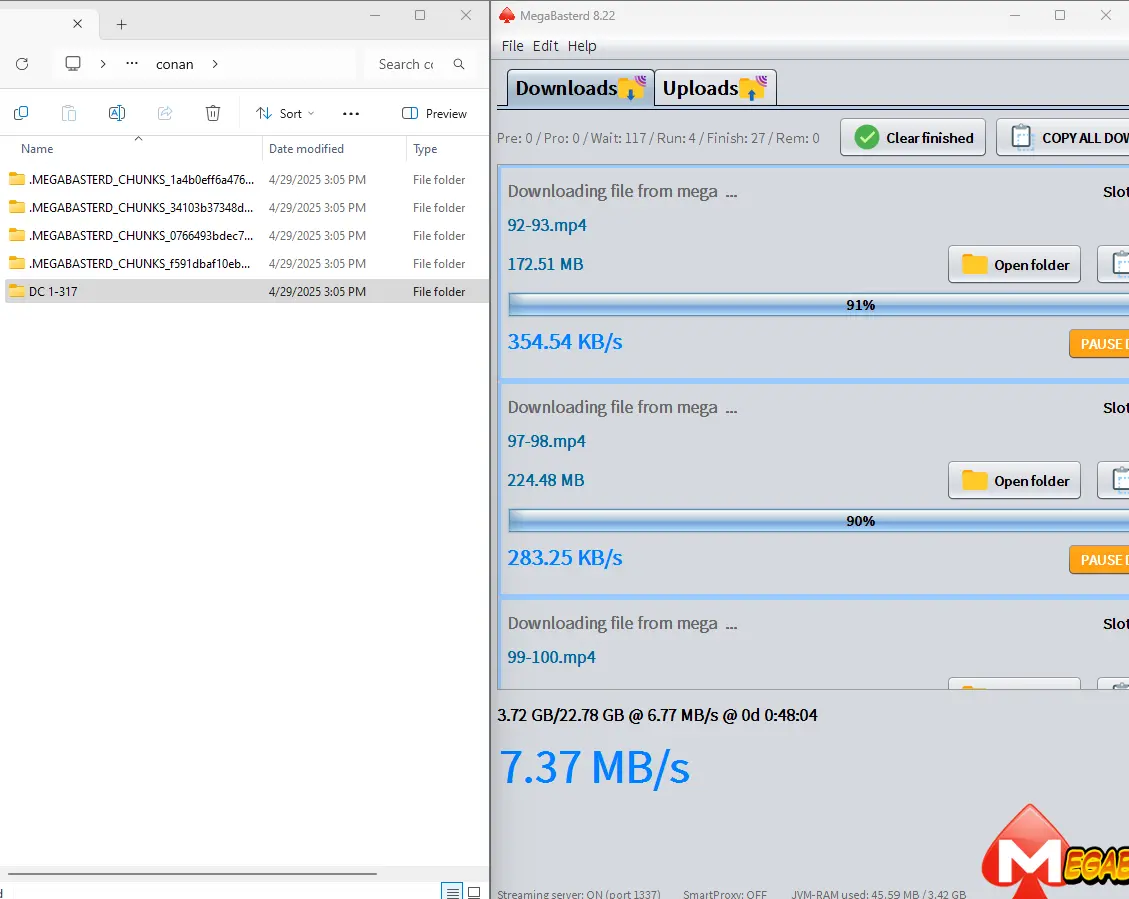Click the This PC monitor icon in address bar
Screen dimensions: 1129x899
(73, 63)
